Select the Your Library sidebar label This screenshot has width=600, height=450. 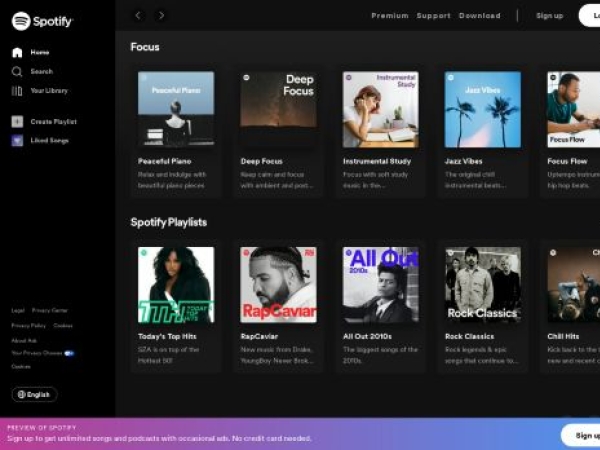[49, 91]
